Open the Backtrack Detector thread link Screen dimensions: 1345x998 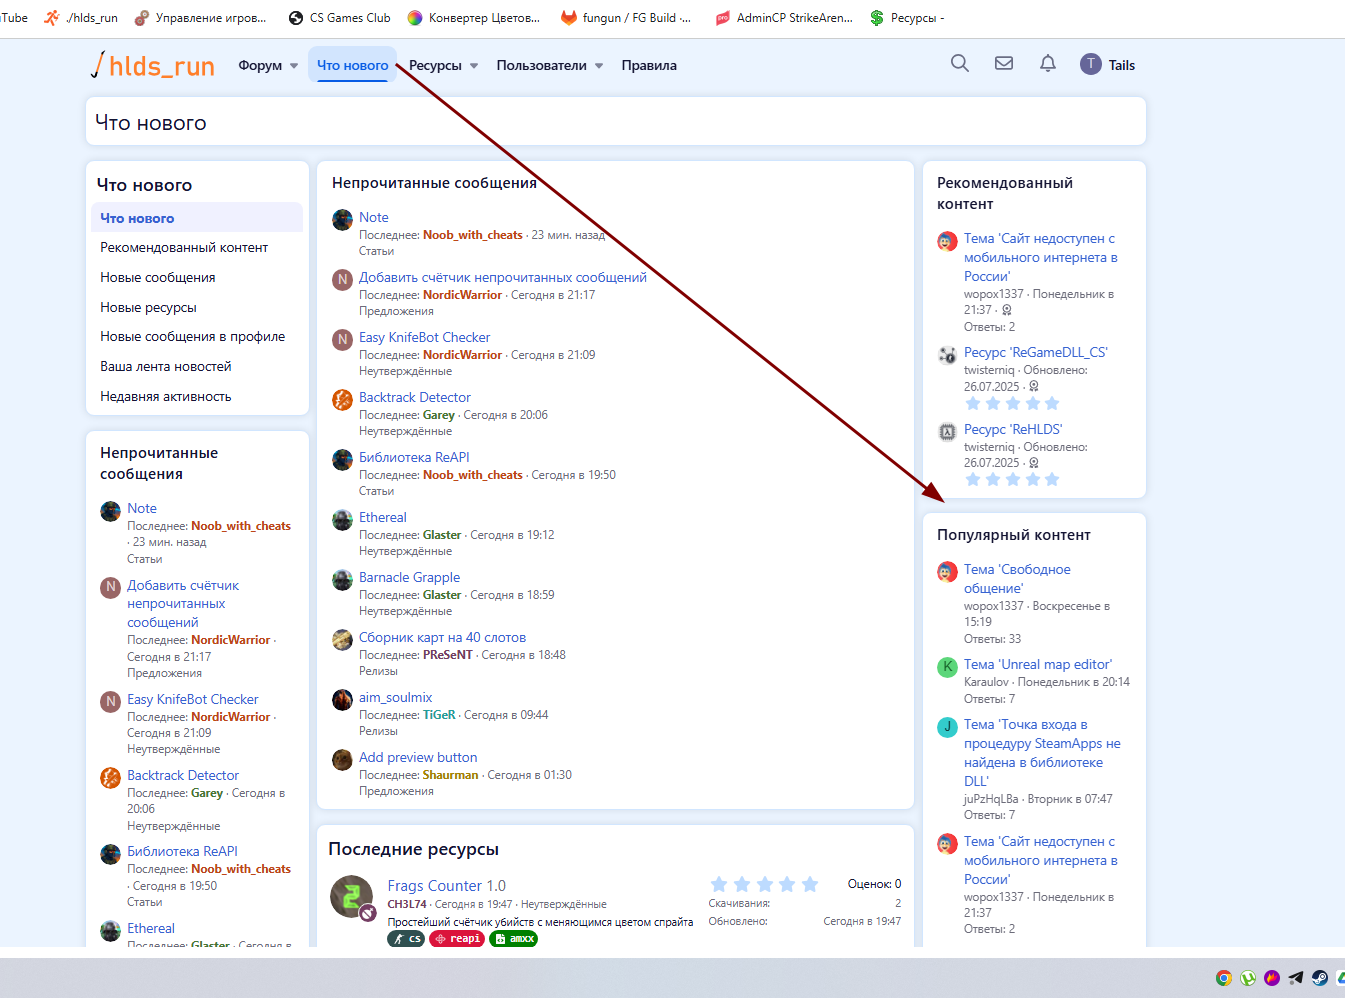(414, 397)
